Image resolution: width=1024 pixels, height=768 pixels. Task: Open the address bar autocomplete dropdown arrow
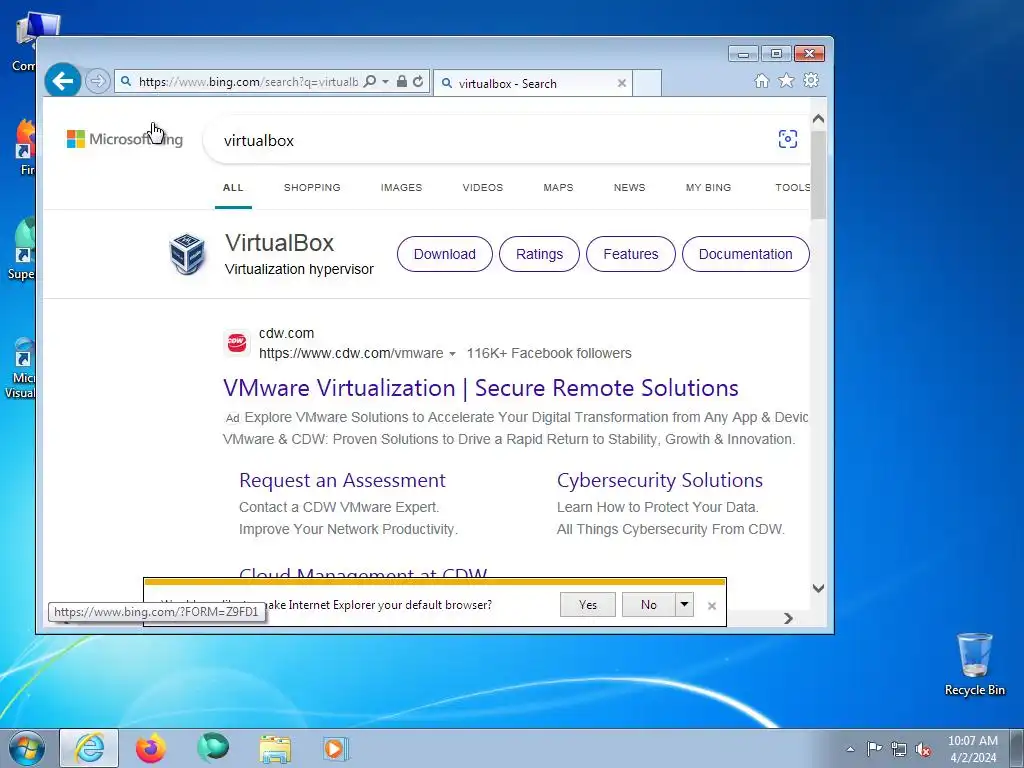point(385,82)
